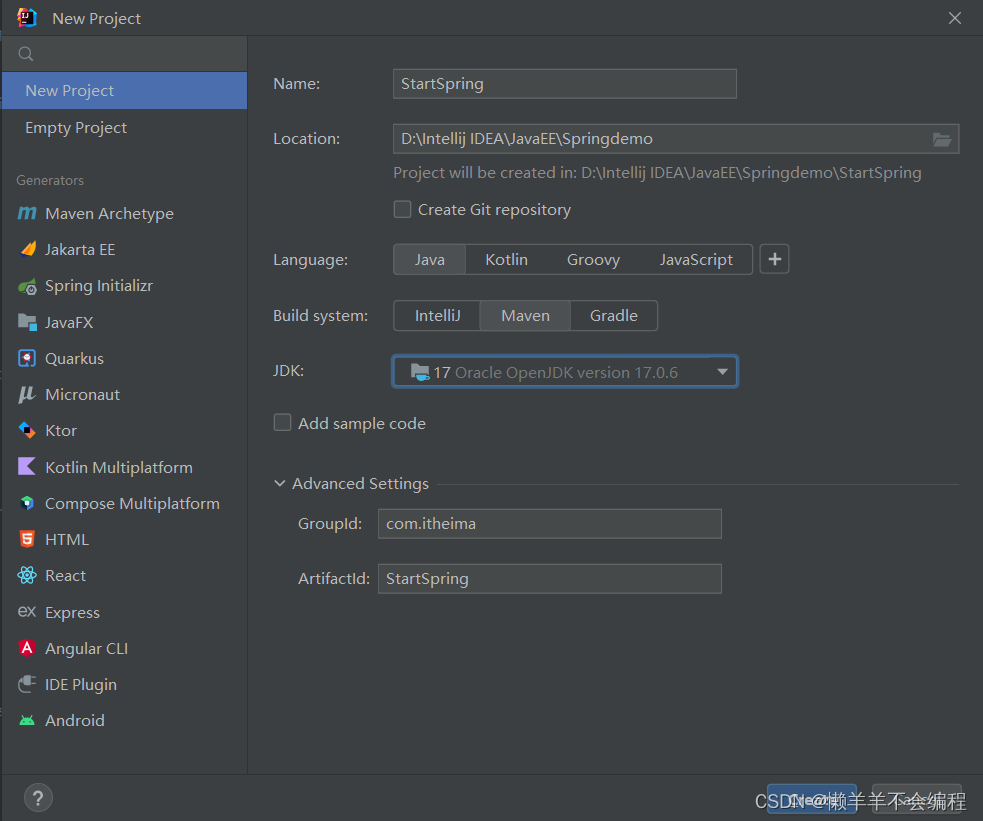Open help with the question mark
The height and width of the screenshot is (821, 983).
38,798
